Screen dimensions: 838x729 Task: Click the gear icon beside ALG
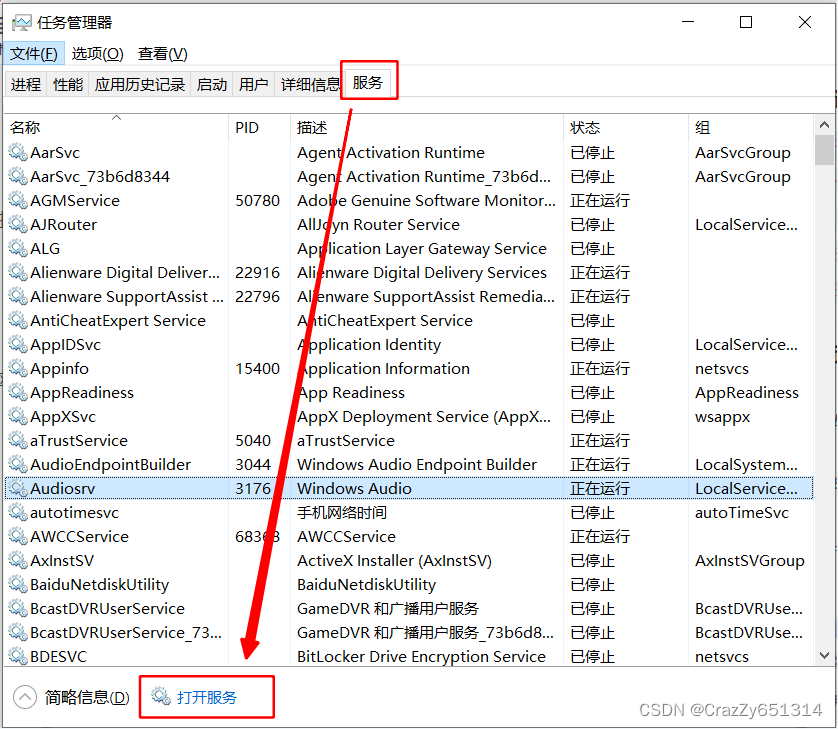pyautogui.click(x=18, y=249)
